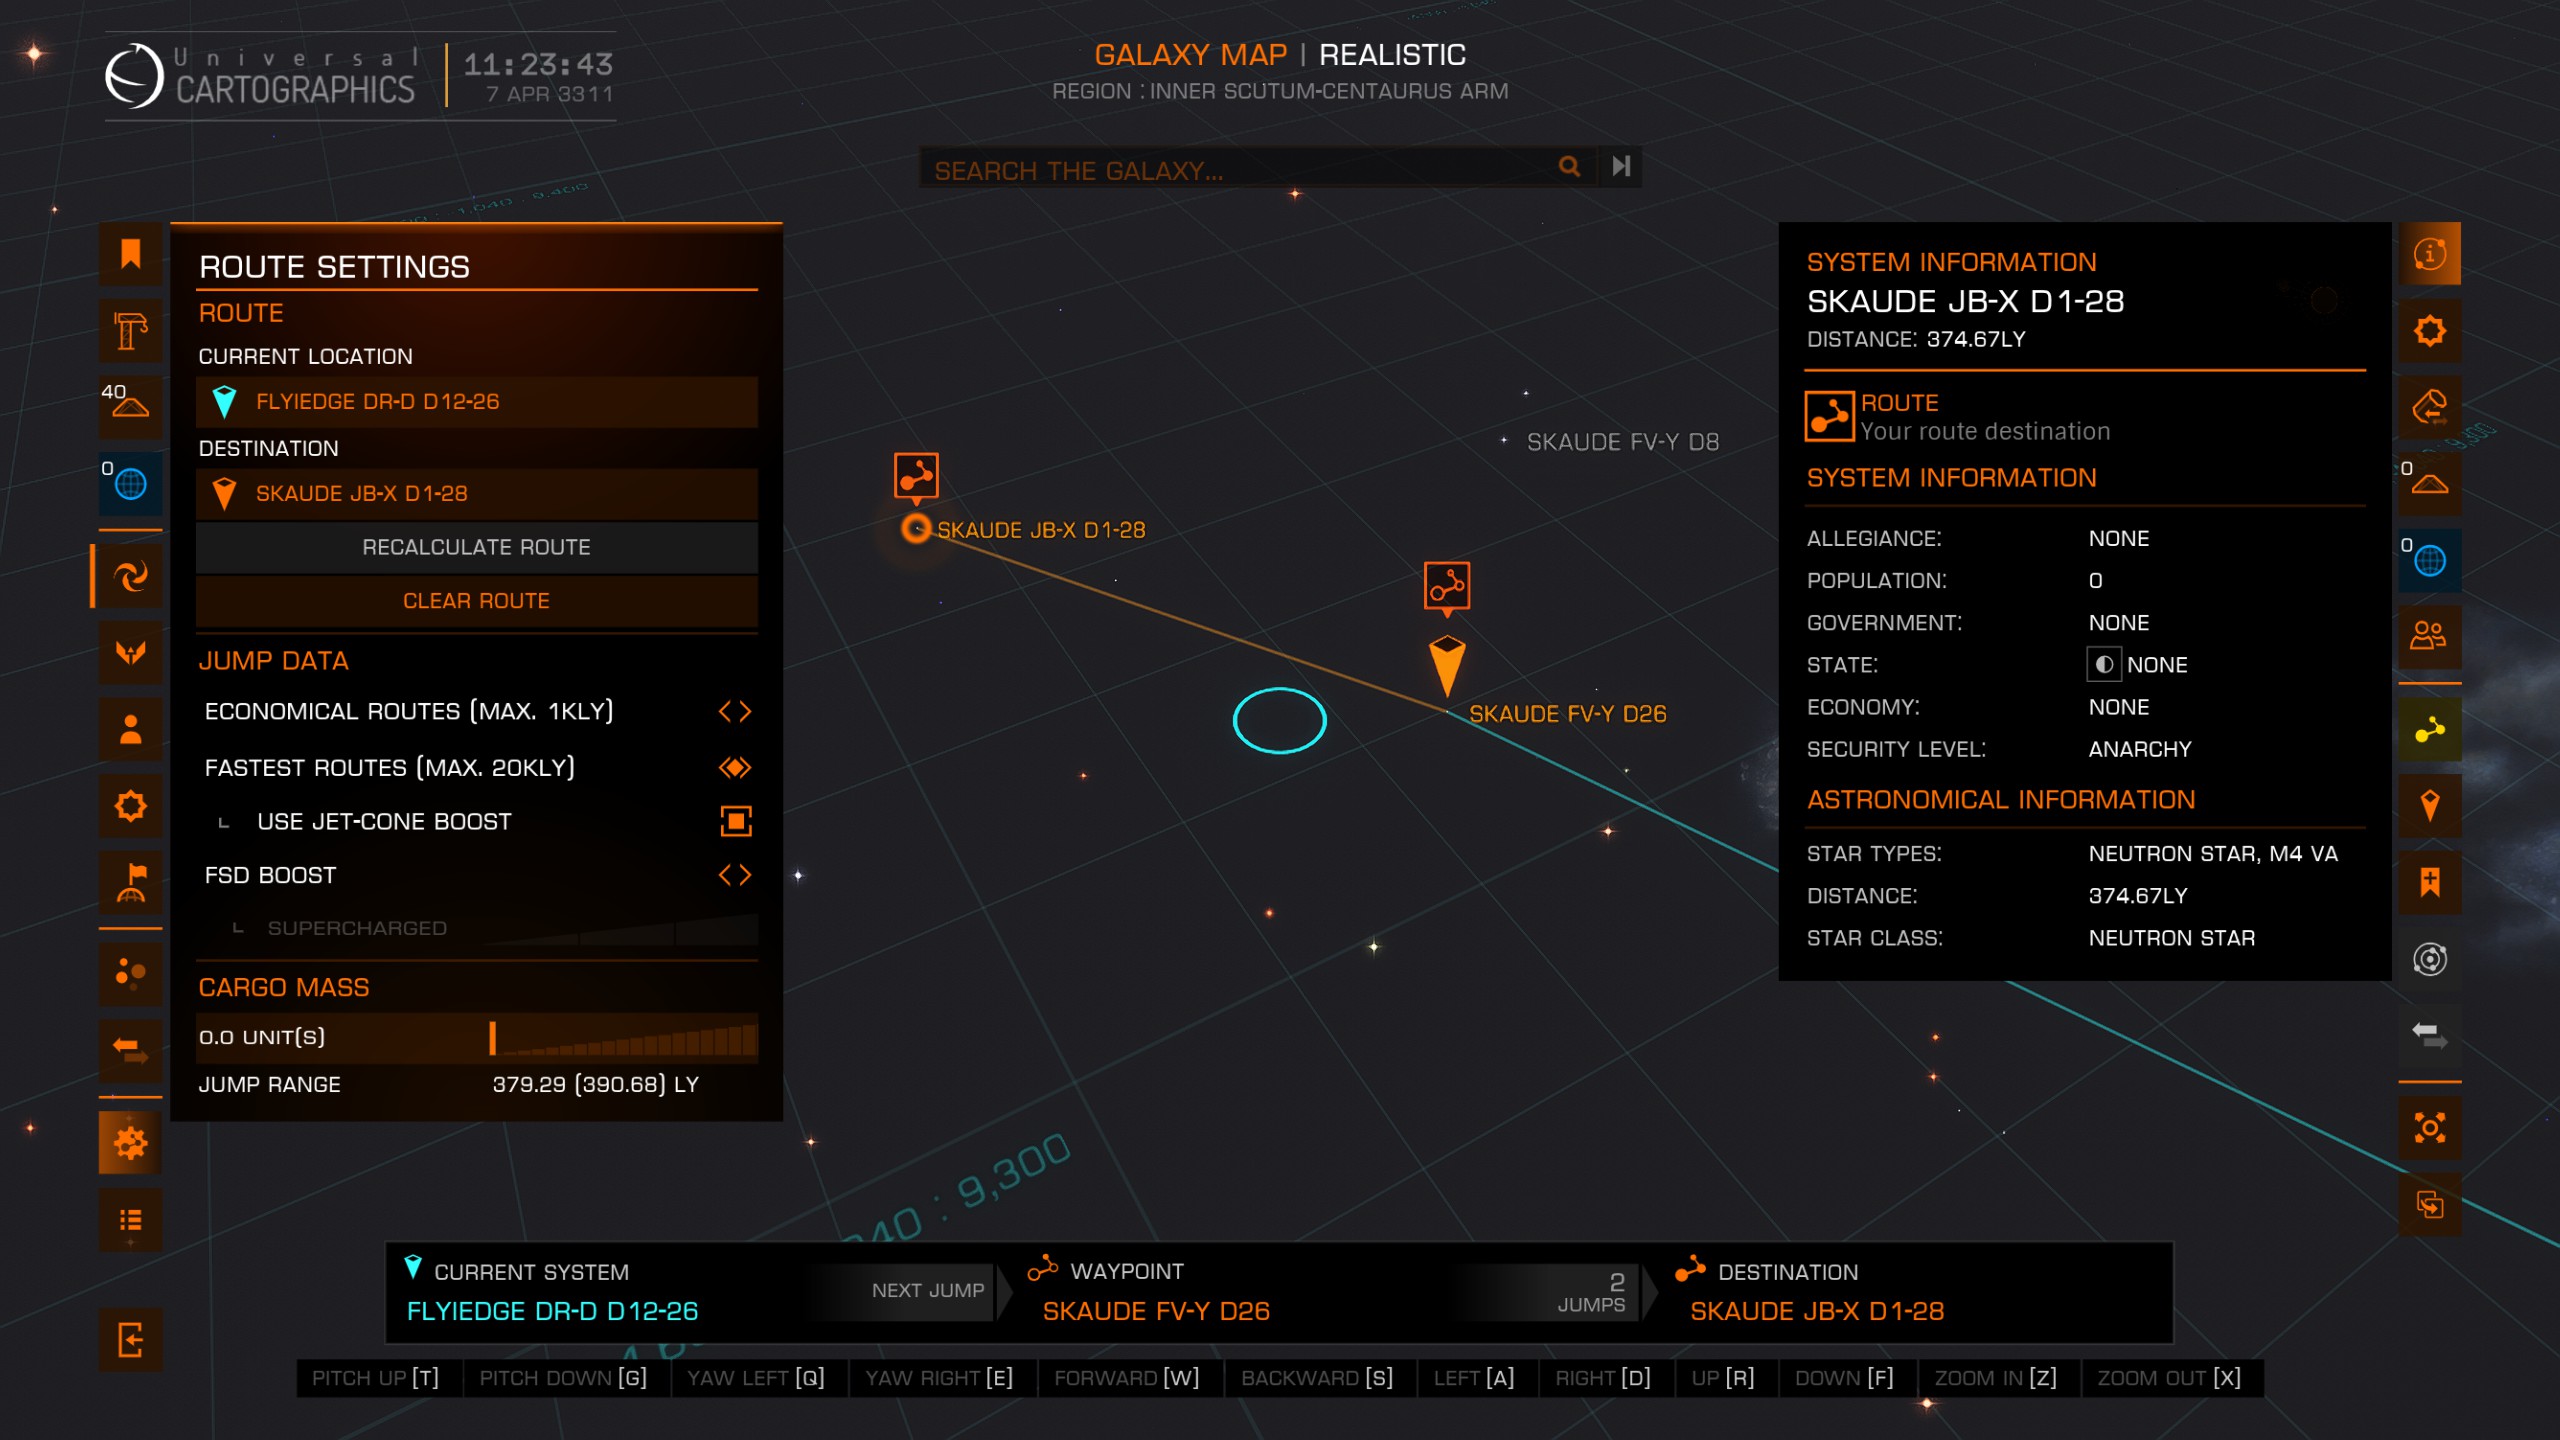Show system info panel icon
Screen dimensions: 2560x1440
2430,254
